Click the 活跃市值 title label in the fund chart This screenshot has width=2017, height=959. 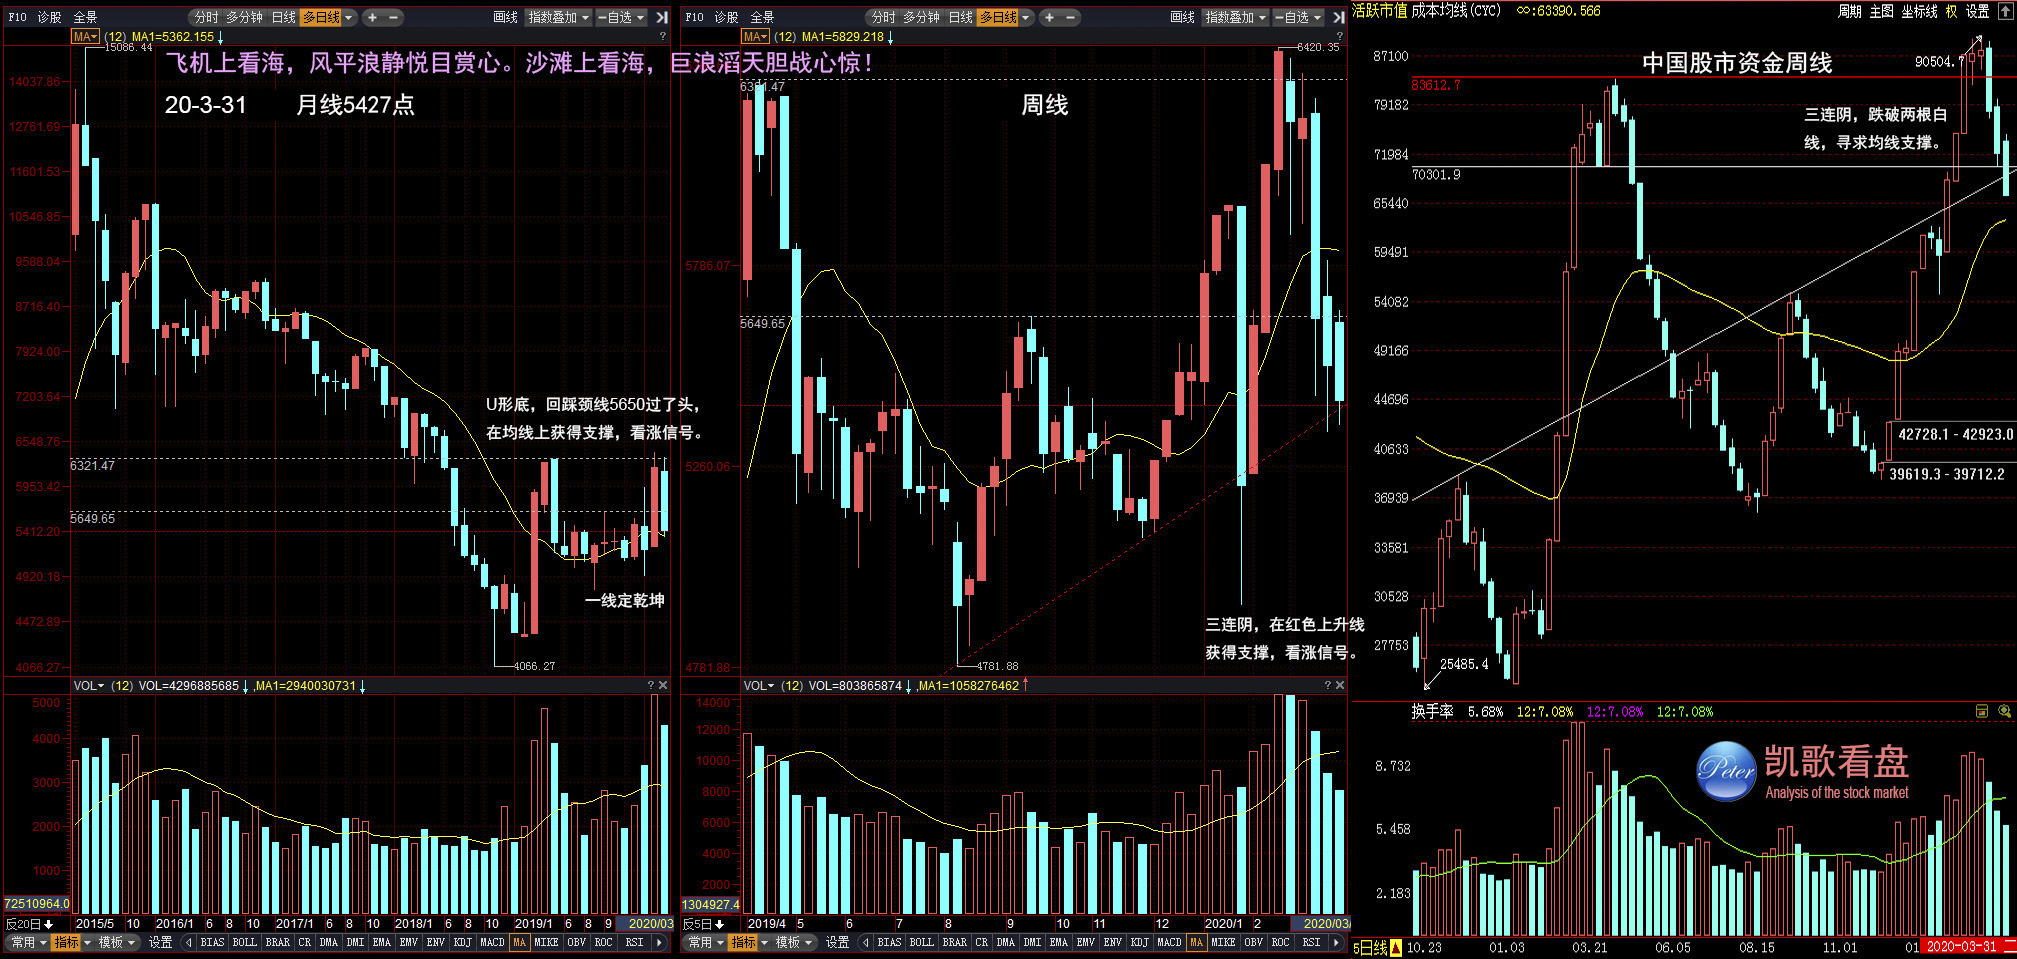(1379, 10)
